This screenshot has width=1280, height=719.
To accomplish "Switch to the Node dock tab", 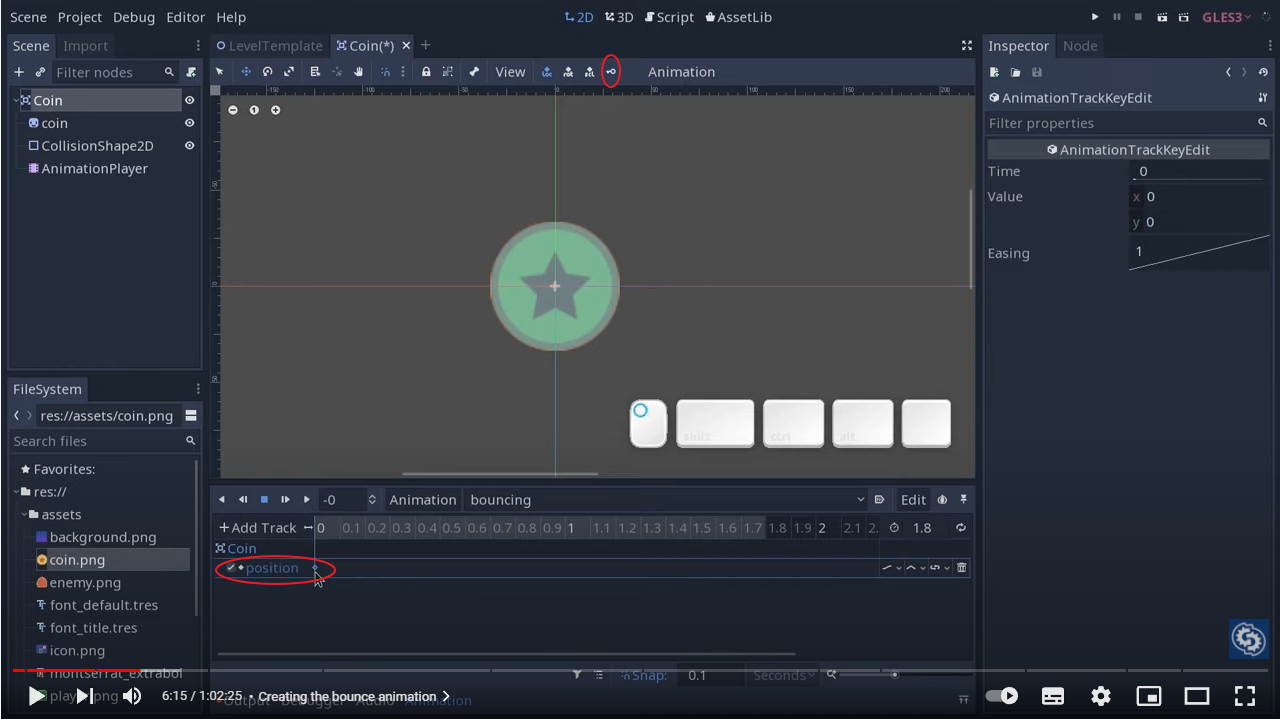I will coord(1080,46).
